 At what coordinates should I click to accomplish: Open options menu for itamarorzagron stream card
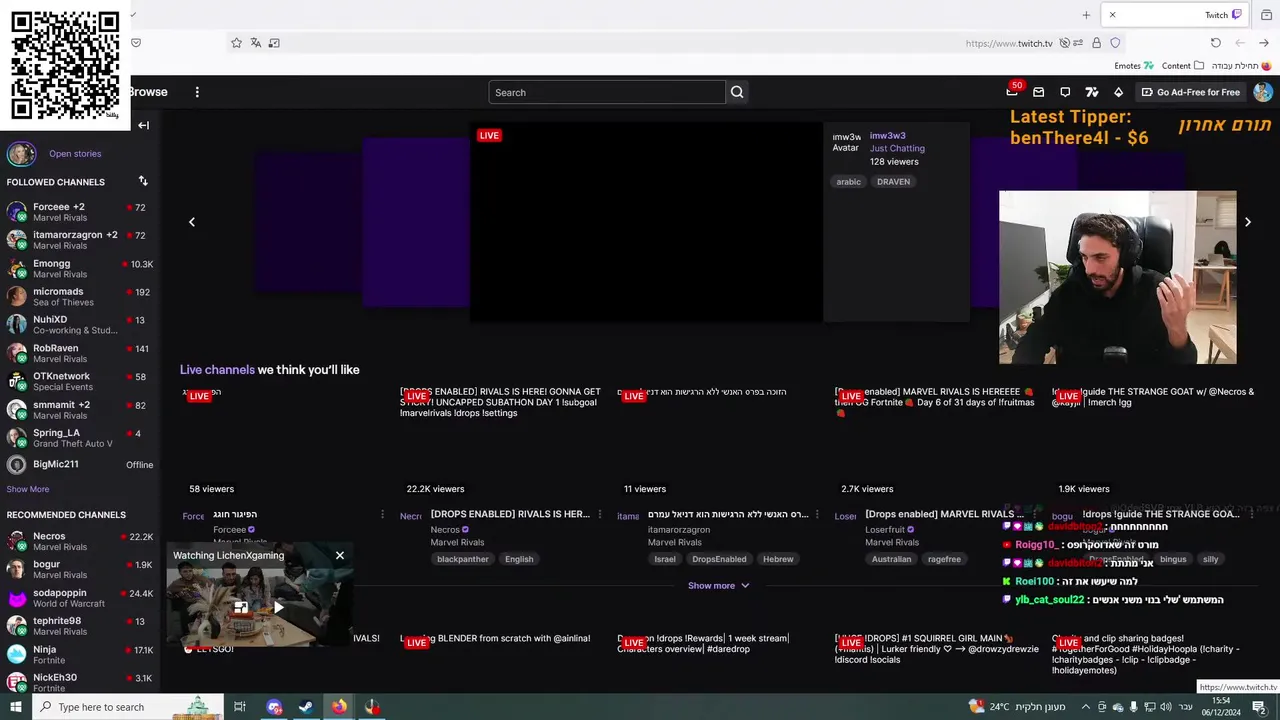816,514
